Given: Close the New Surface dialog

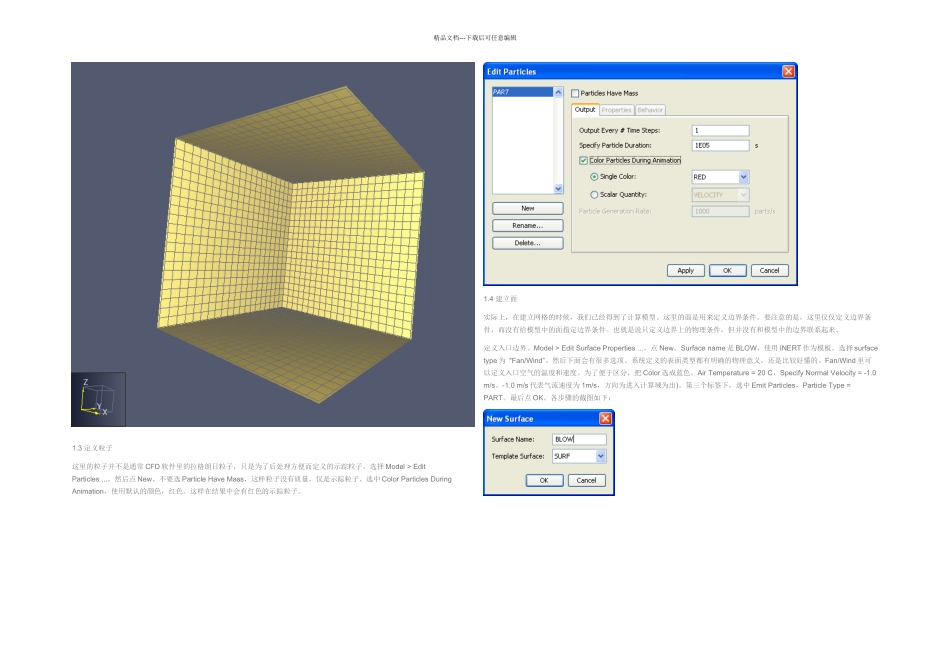Looking at the screenshot, I should coord(605,419).
